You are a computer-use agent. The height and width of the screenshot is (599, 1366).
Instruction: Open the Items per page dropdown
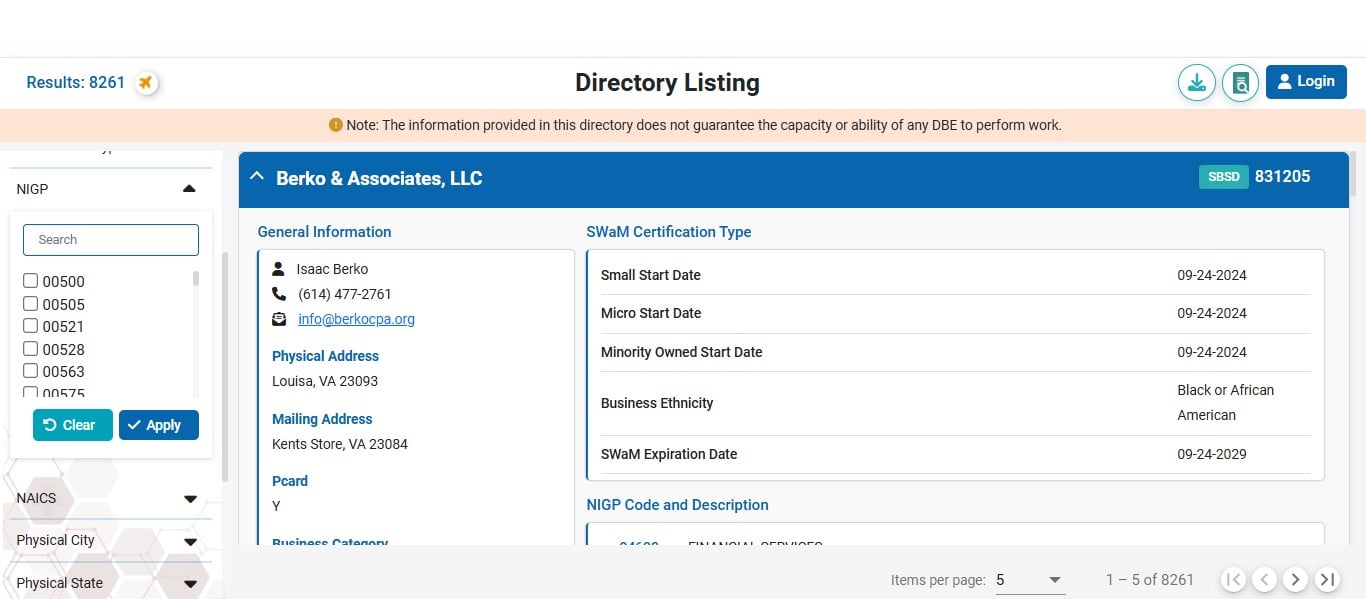1030,580
